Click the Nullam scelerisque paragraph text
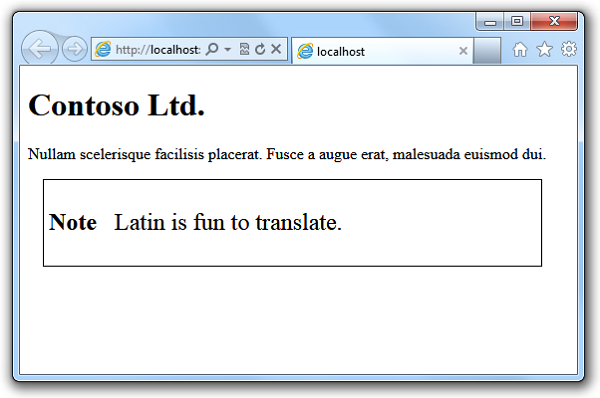This screenshot has width=600, height=398. tap(287, 154)
